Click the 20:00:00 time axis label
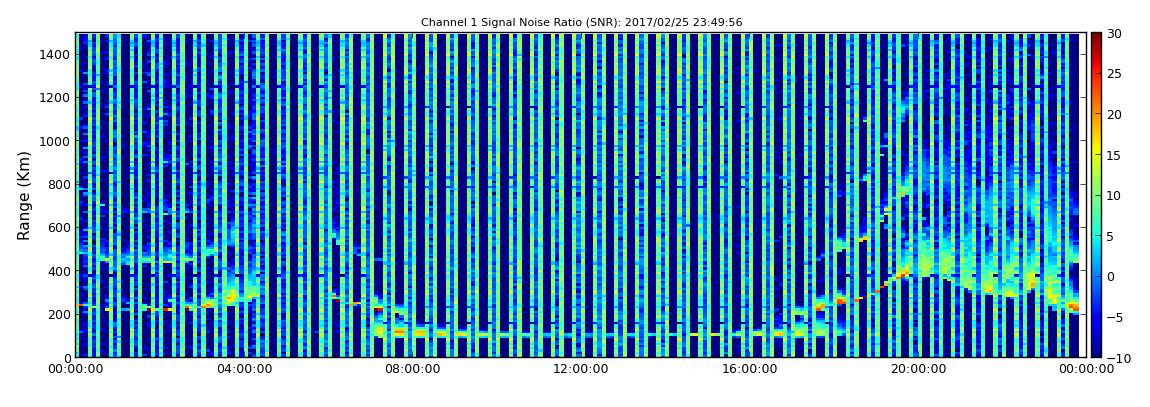Screen dimensions: 1150x407 click(918, 370)
